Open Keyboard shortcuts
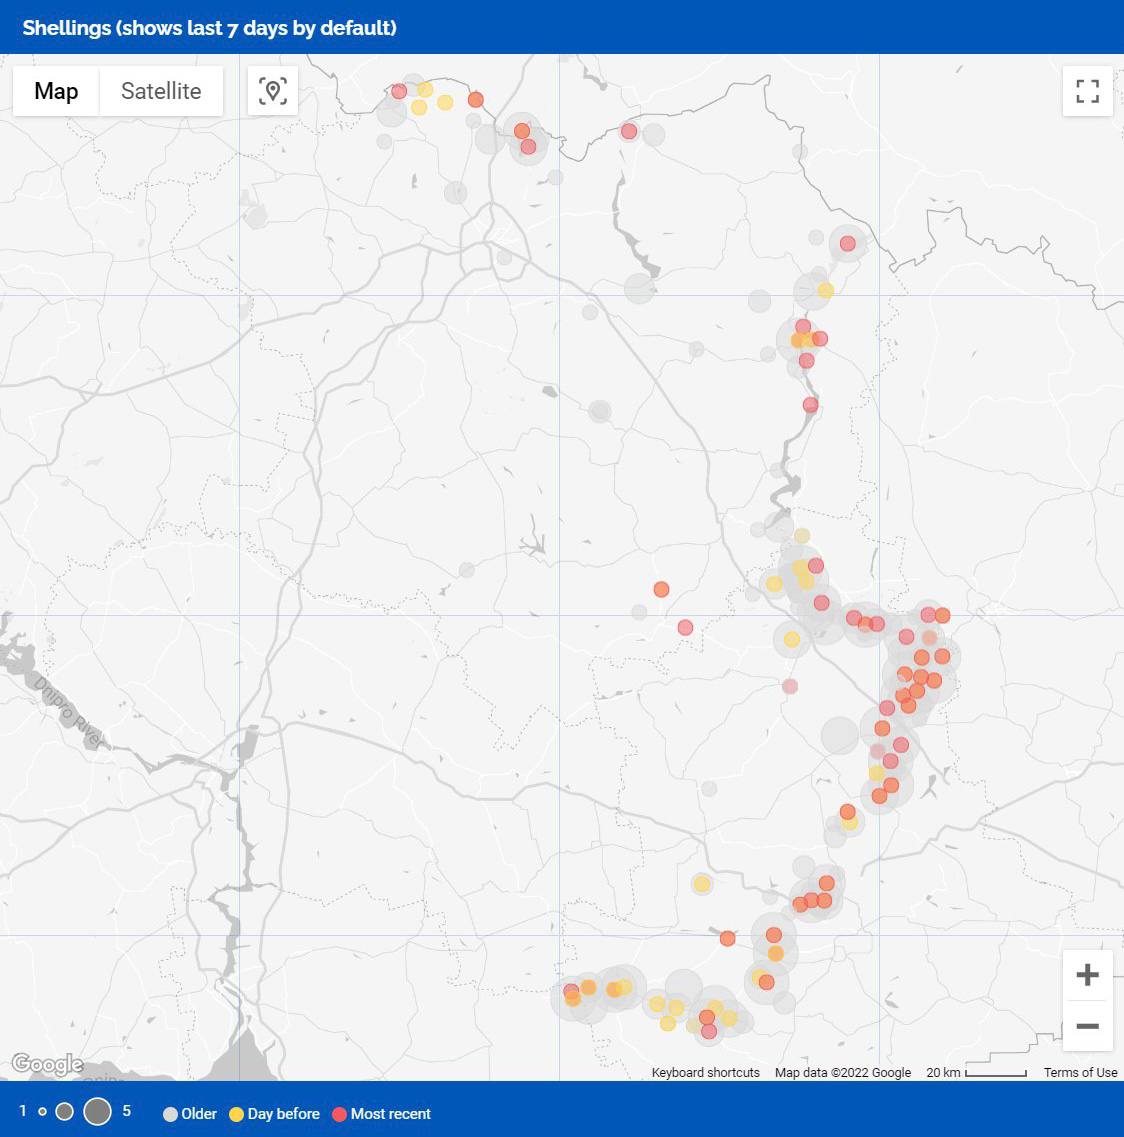This screenshot has height=1137, width=1124. (x=705, y=1073)
